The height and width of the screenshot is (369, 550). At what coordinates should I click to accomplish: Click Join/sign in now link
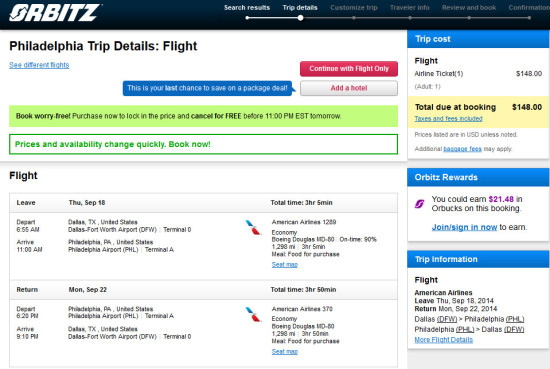pos(464,227)
